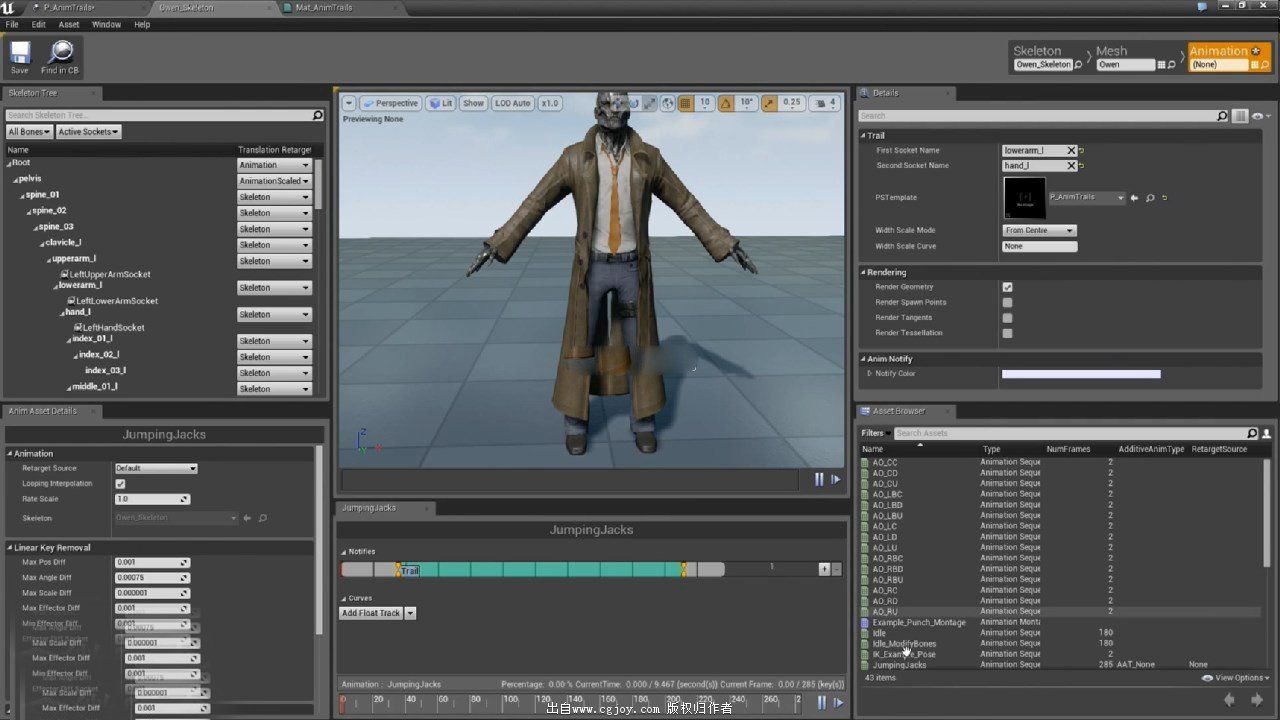Open pelvis AnimationScaled retarget dropdown
The width and height of the screenshot is (1280, 720).
pos(274,181)
